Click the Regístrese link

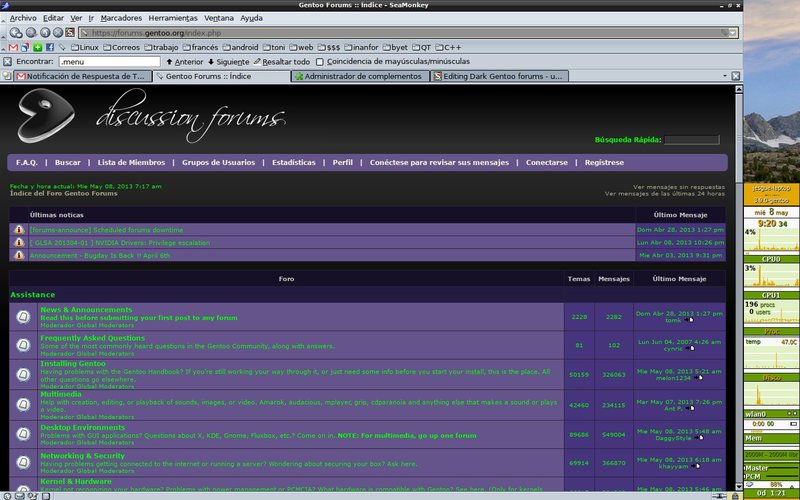click(x=604, y=163)
